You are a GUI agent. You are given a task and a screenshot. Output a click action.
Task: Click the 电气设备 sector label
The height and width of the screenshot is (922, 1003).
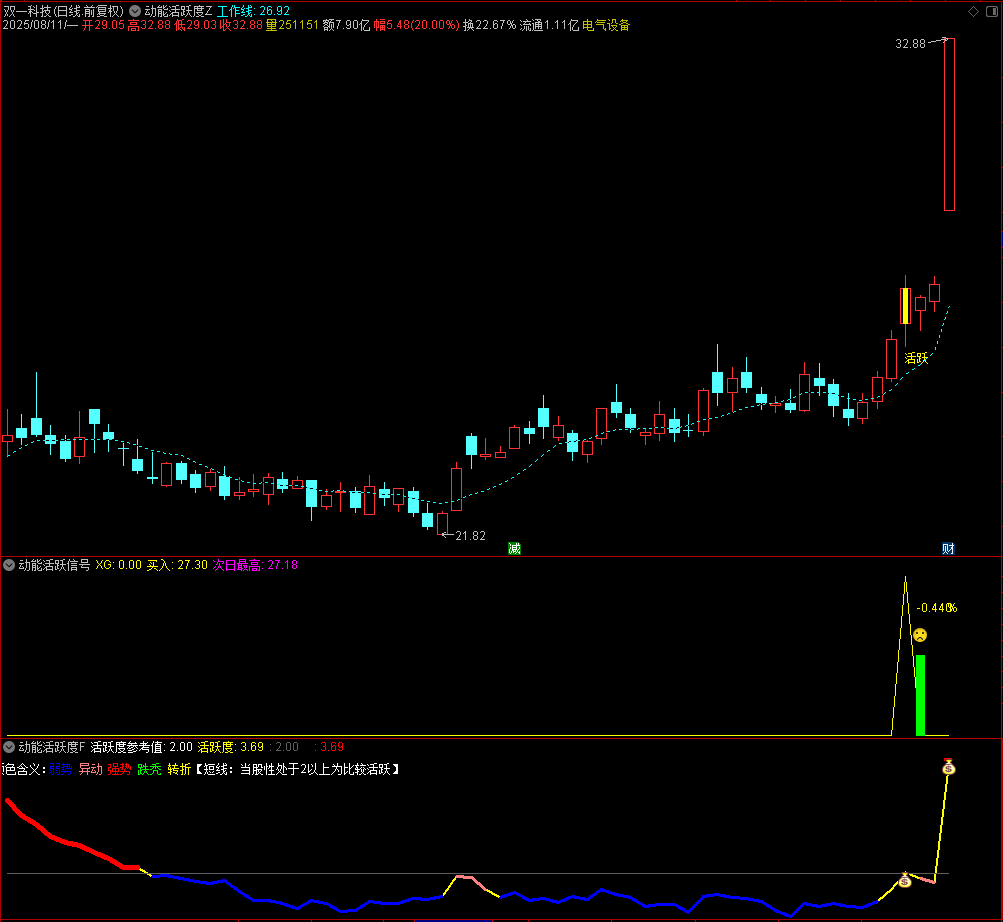click(x=606, y=25)
